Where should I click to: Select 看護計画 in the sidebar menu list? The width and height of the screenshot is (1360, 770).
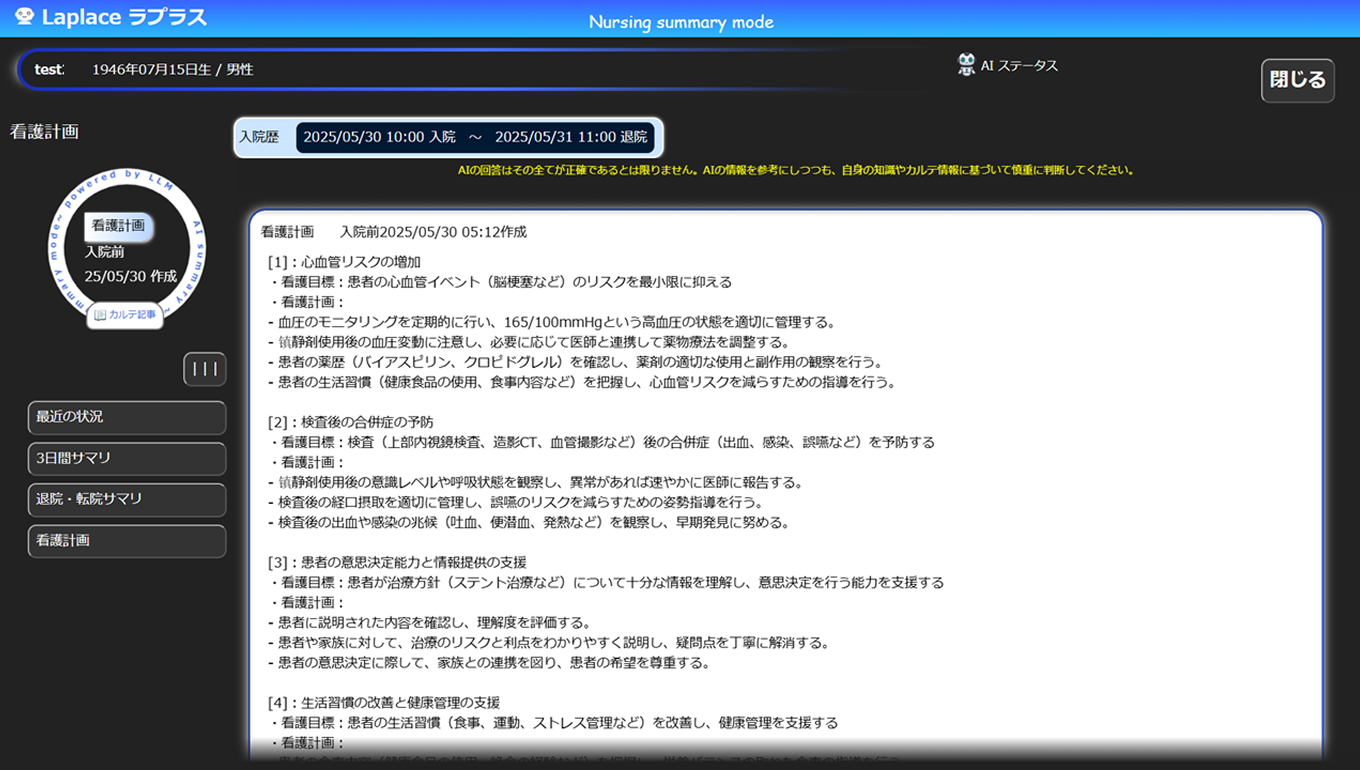point(126,540)
